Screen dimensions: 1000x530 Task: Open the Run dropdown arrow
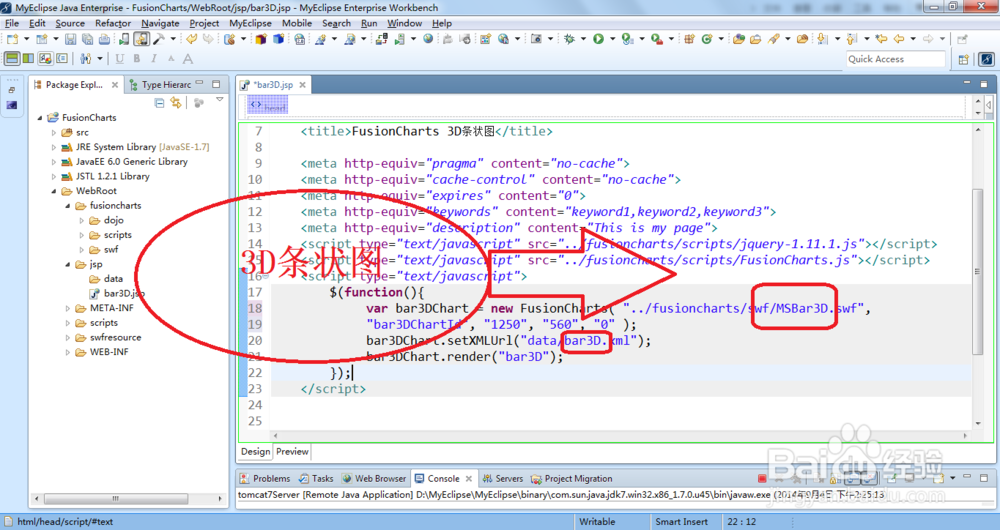[612, 39]
